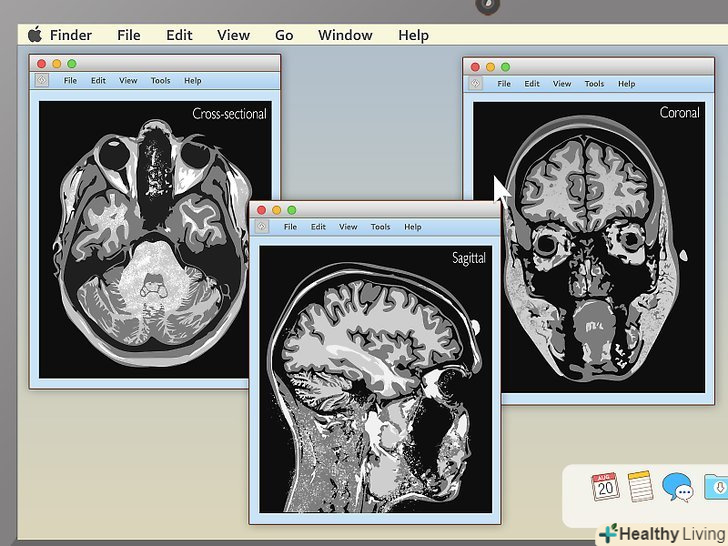Open Edit menu in Coronal window
The image size is (728, 546).
click(532, 84)
